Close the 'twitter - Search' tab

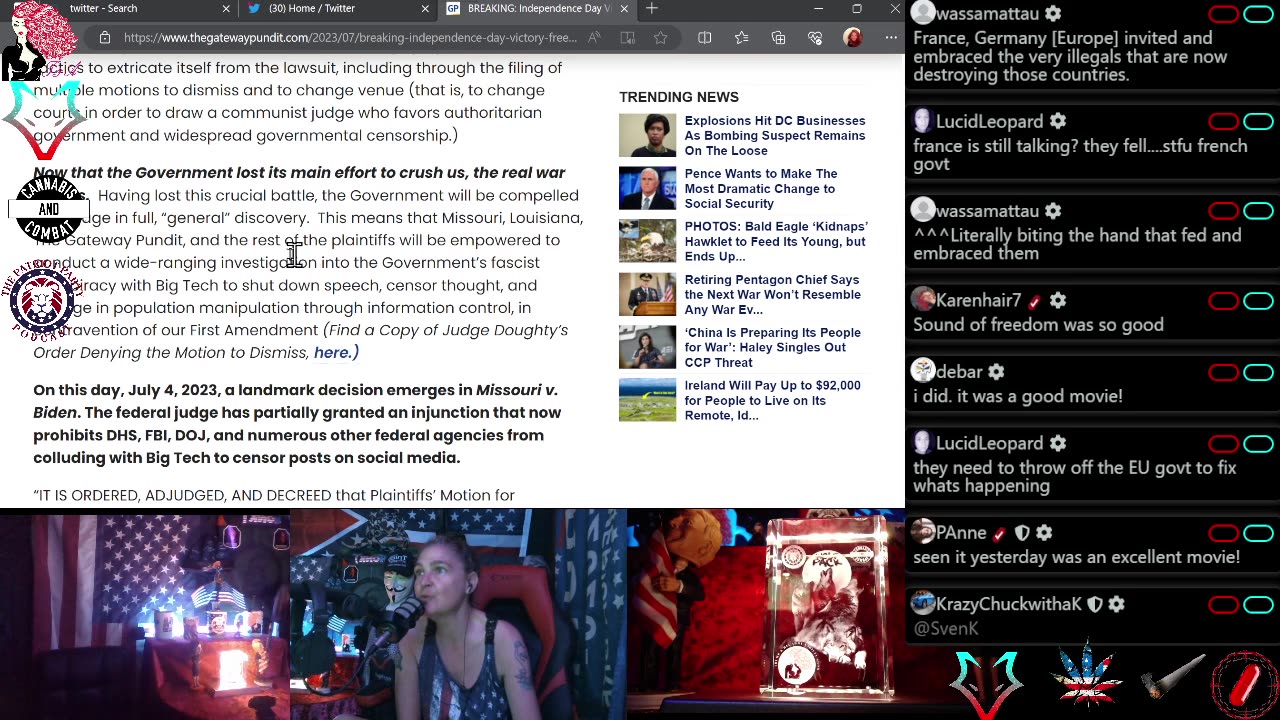(x=226, y=9)
